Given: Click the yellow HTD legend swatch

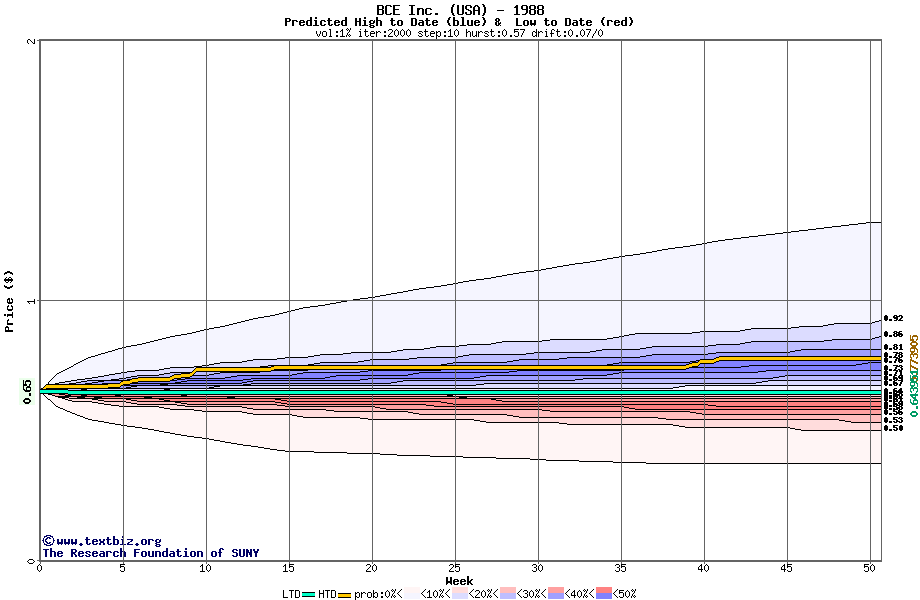Looking at the screenshot, I should point(344,594).
